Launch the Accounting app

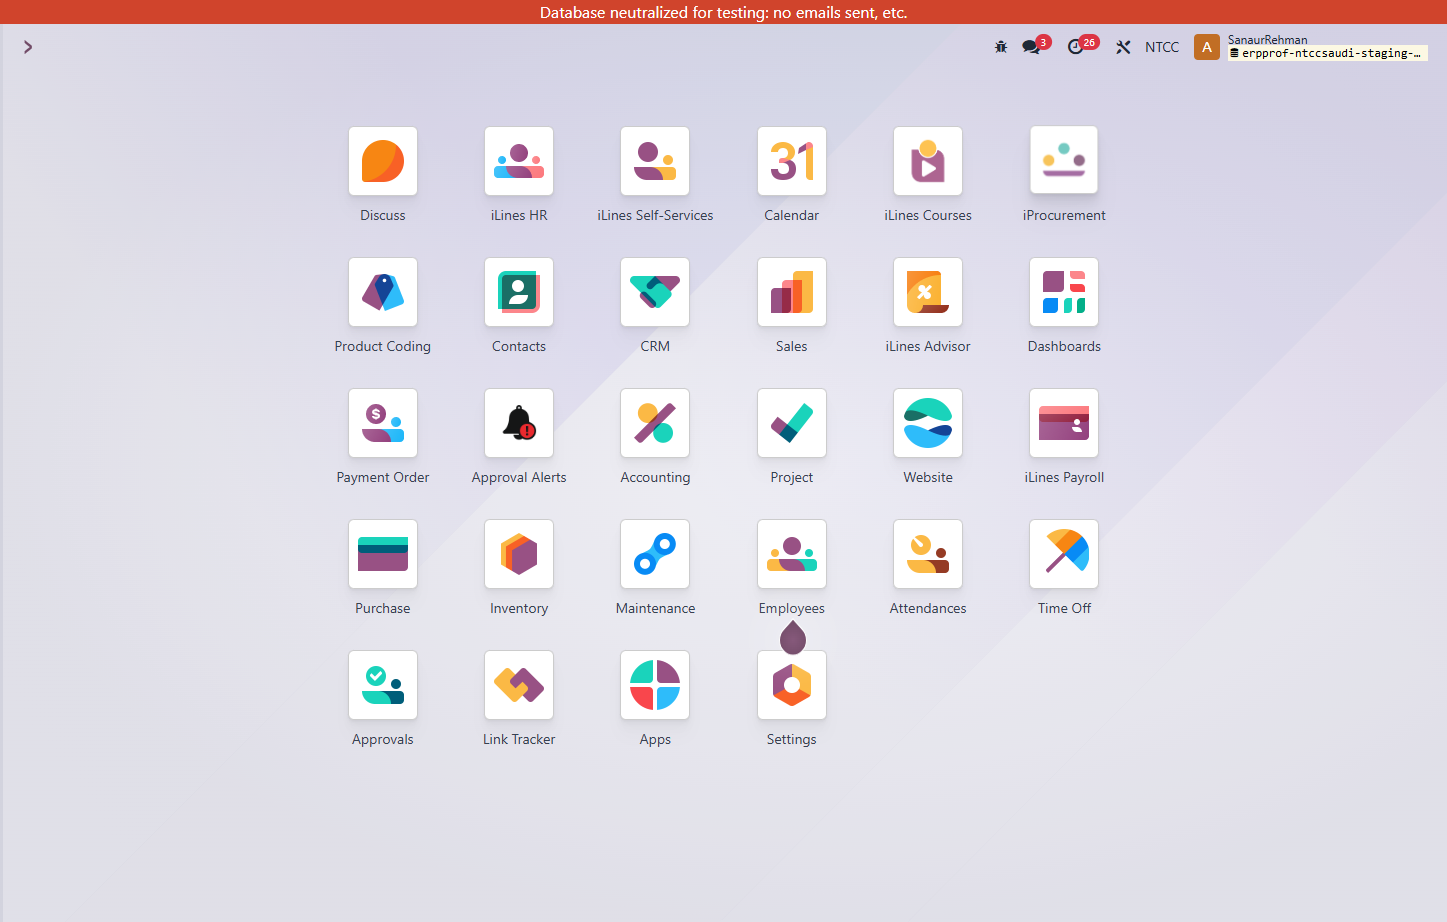655,423
